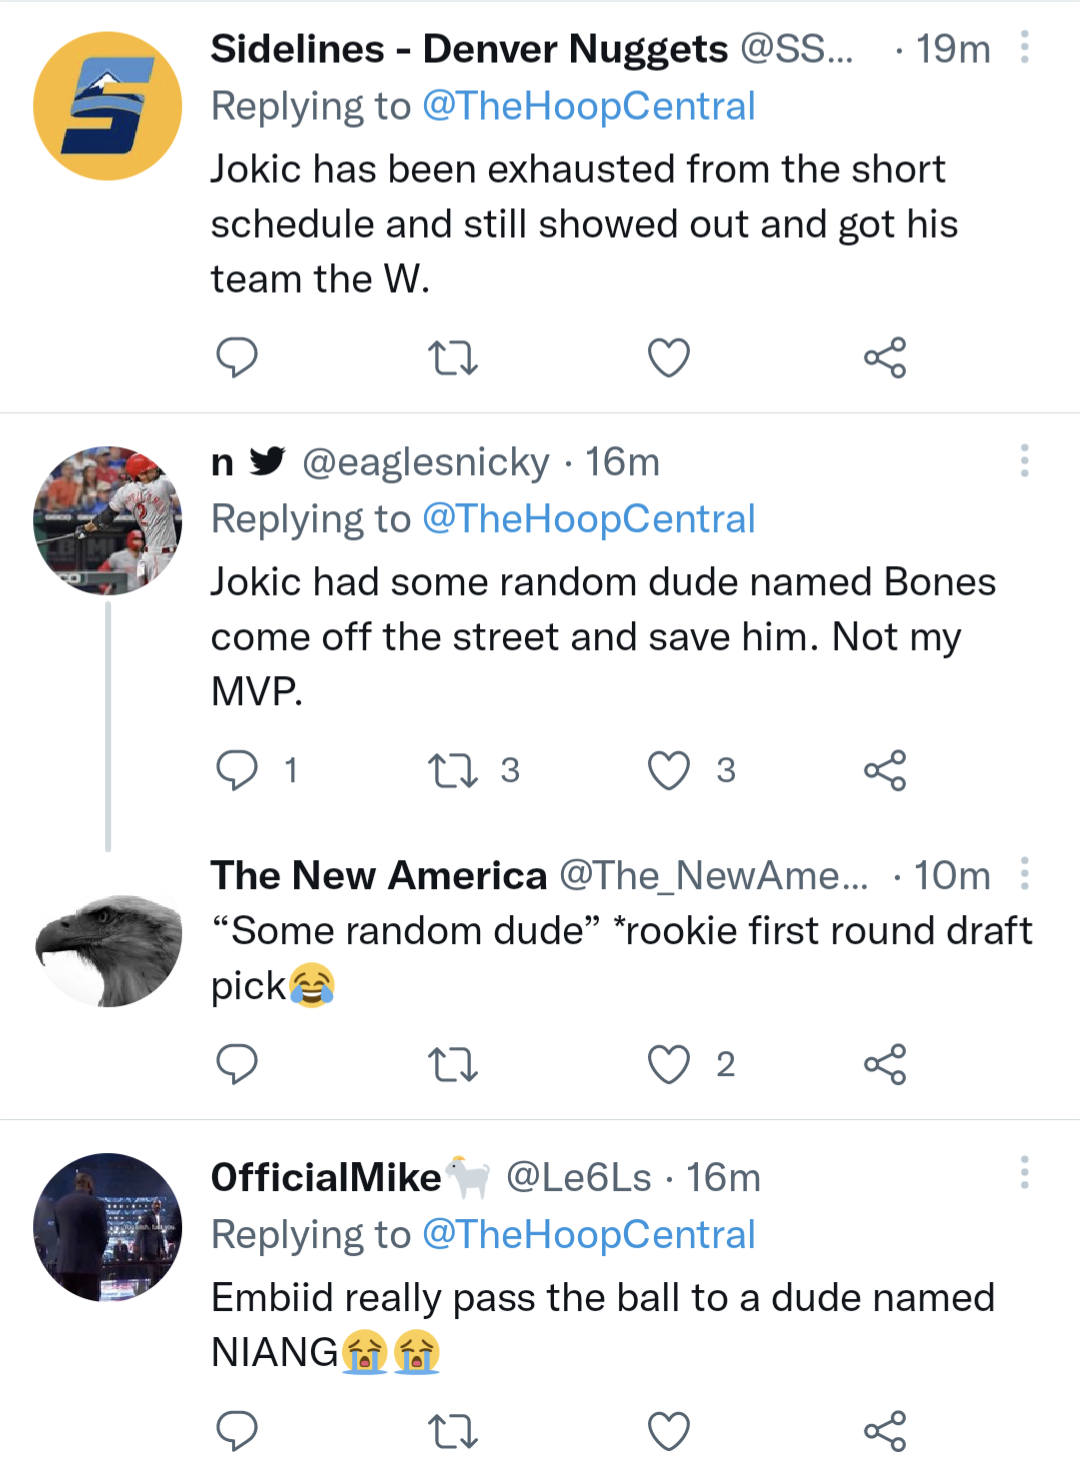Click the Twitter bird icon next to @eaglesnicky
Screen dimensions: 1080x1482
point(266,462)
